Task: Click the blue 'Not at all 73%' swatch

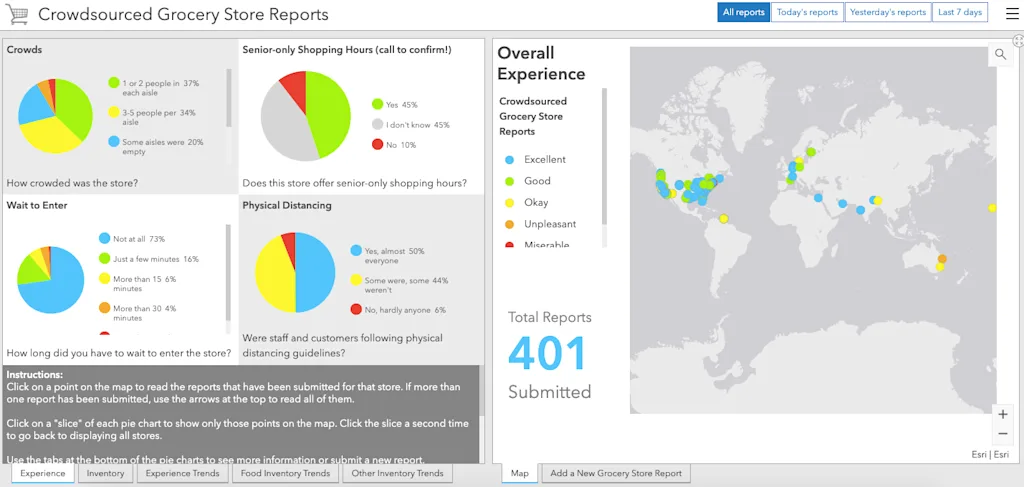Action: [x=104, y=239]
